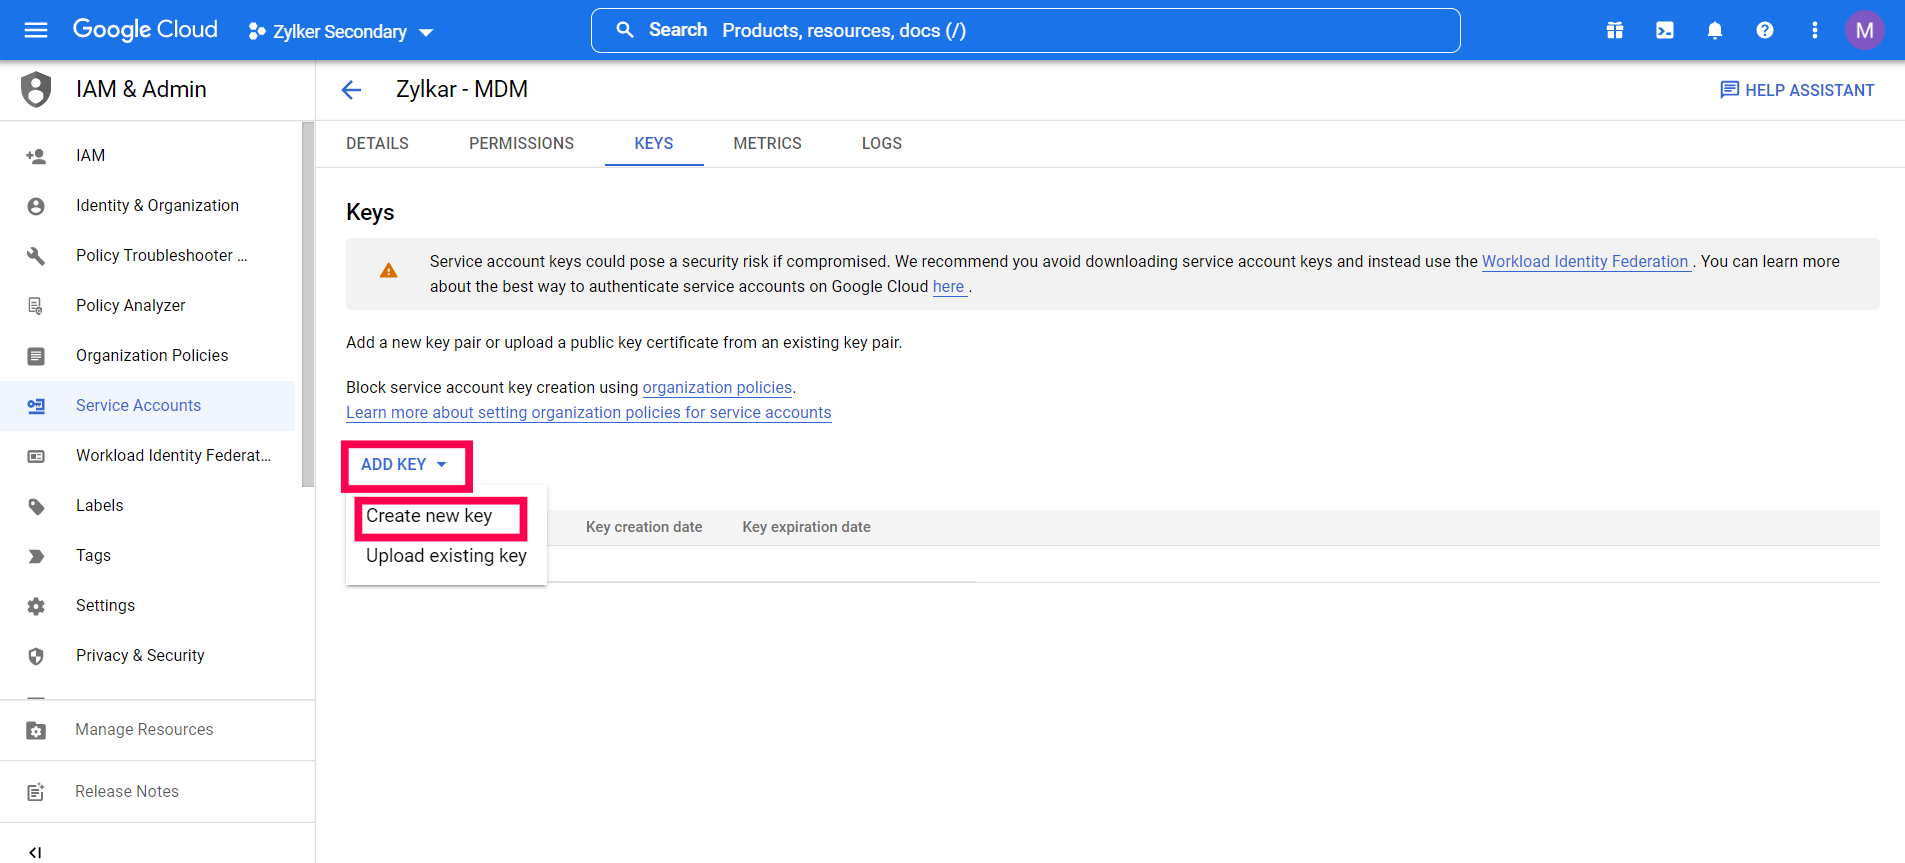This screenshot has height=863, width=1905.
Task: Open Tags in the sidebar
Action: coord(148,555)
